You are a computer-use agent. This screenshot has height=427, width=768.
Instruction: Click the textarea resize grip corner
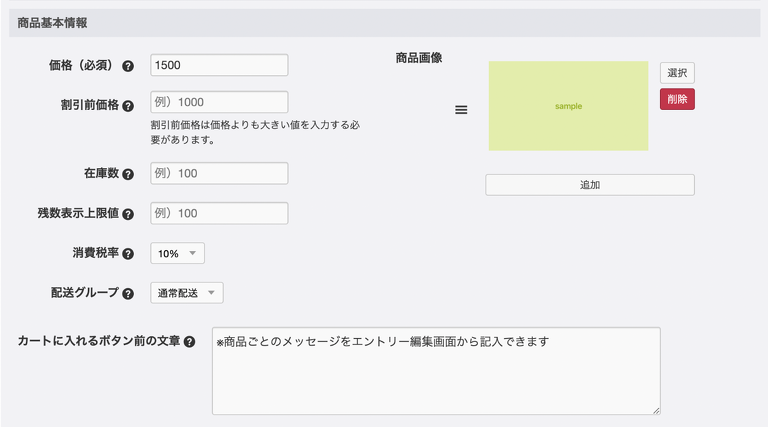pos(656,409)
